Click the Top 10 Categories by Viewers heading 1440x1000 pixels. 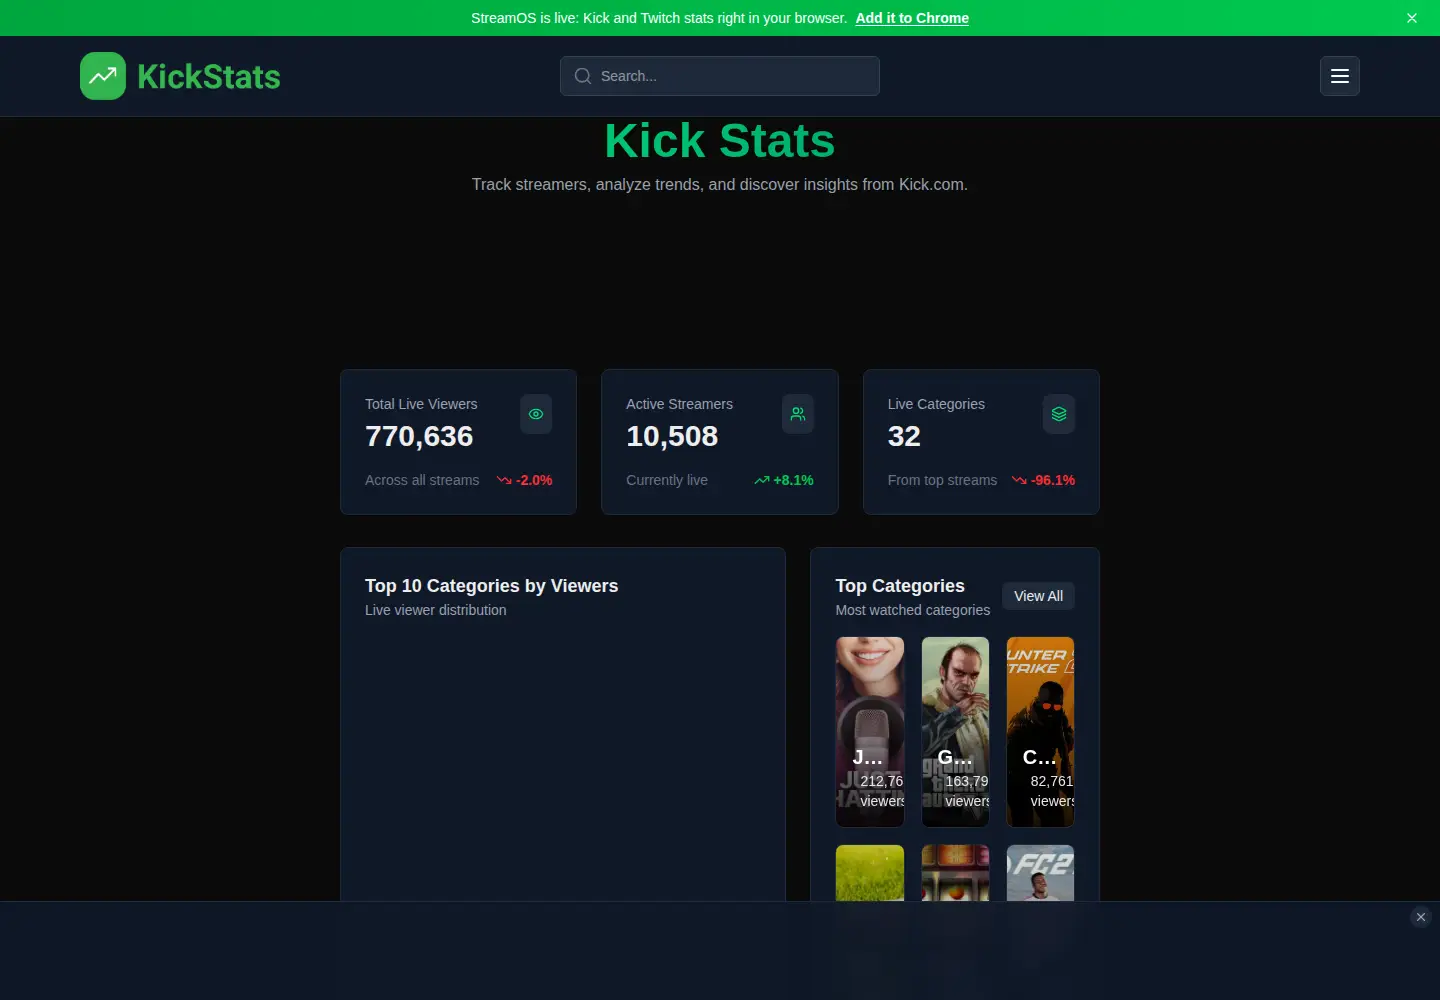pos(491,586)
